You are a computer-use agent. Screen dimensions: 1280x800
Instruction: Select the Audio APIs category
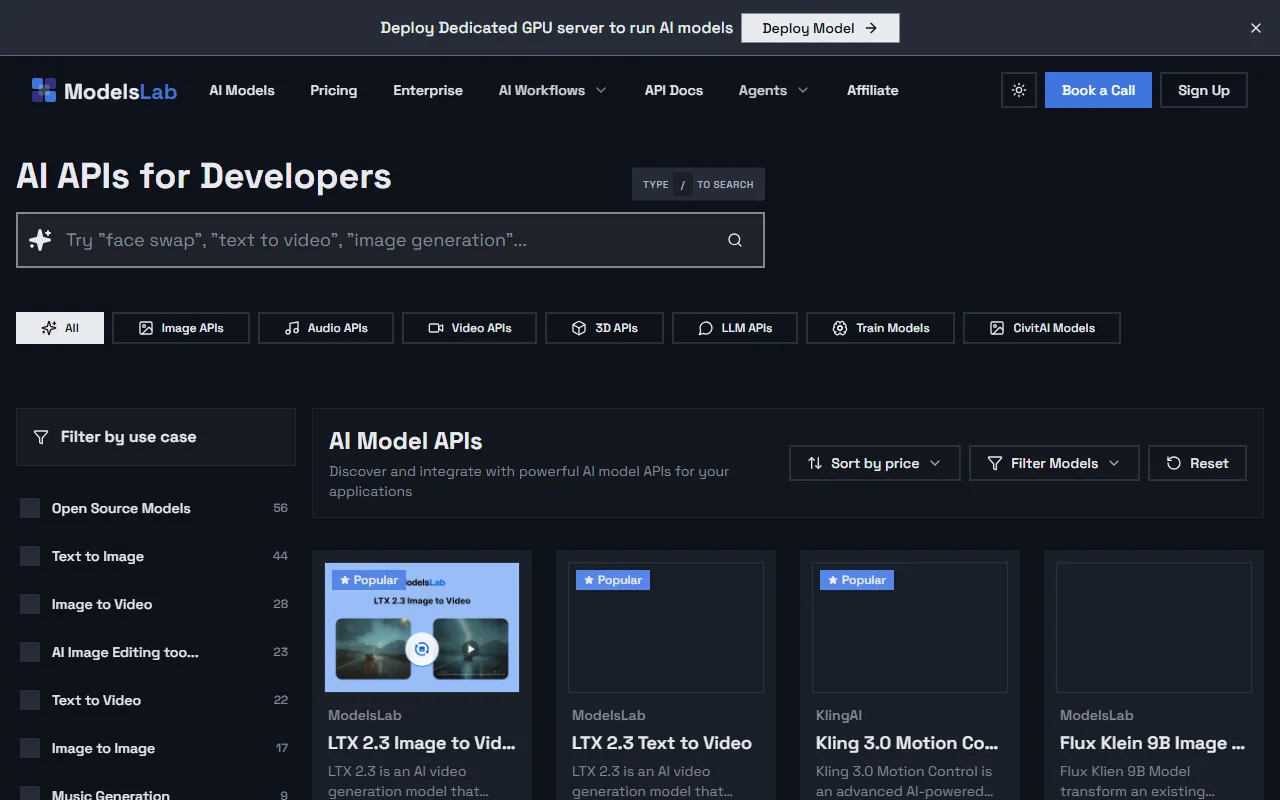click(x=326, y=328)
